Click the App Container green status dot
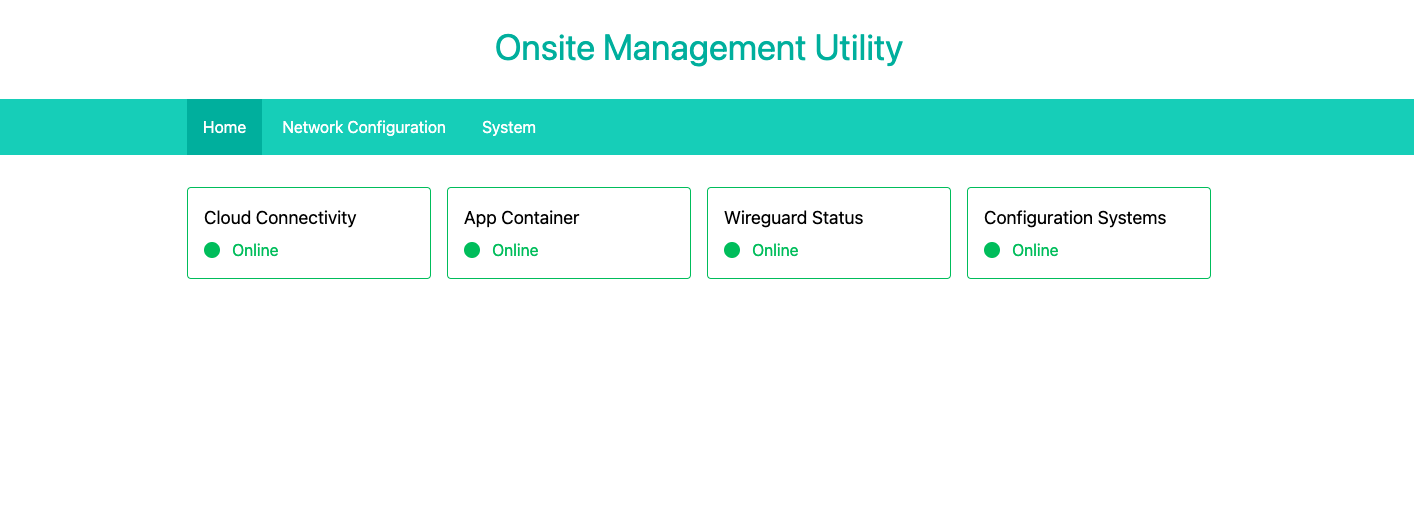The height and width of the screenshot is (522, 1414). coord(472,250)
